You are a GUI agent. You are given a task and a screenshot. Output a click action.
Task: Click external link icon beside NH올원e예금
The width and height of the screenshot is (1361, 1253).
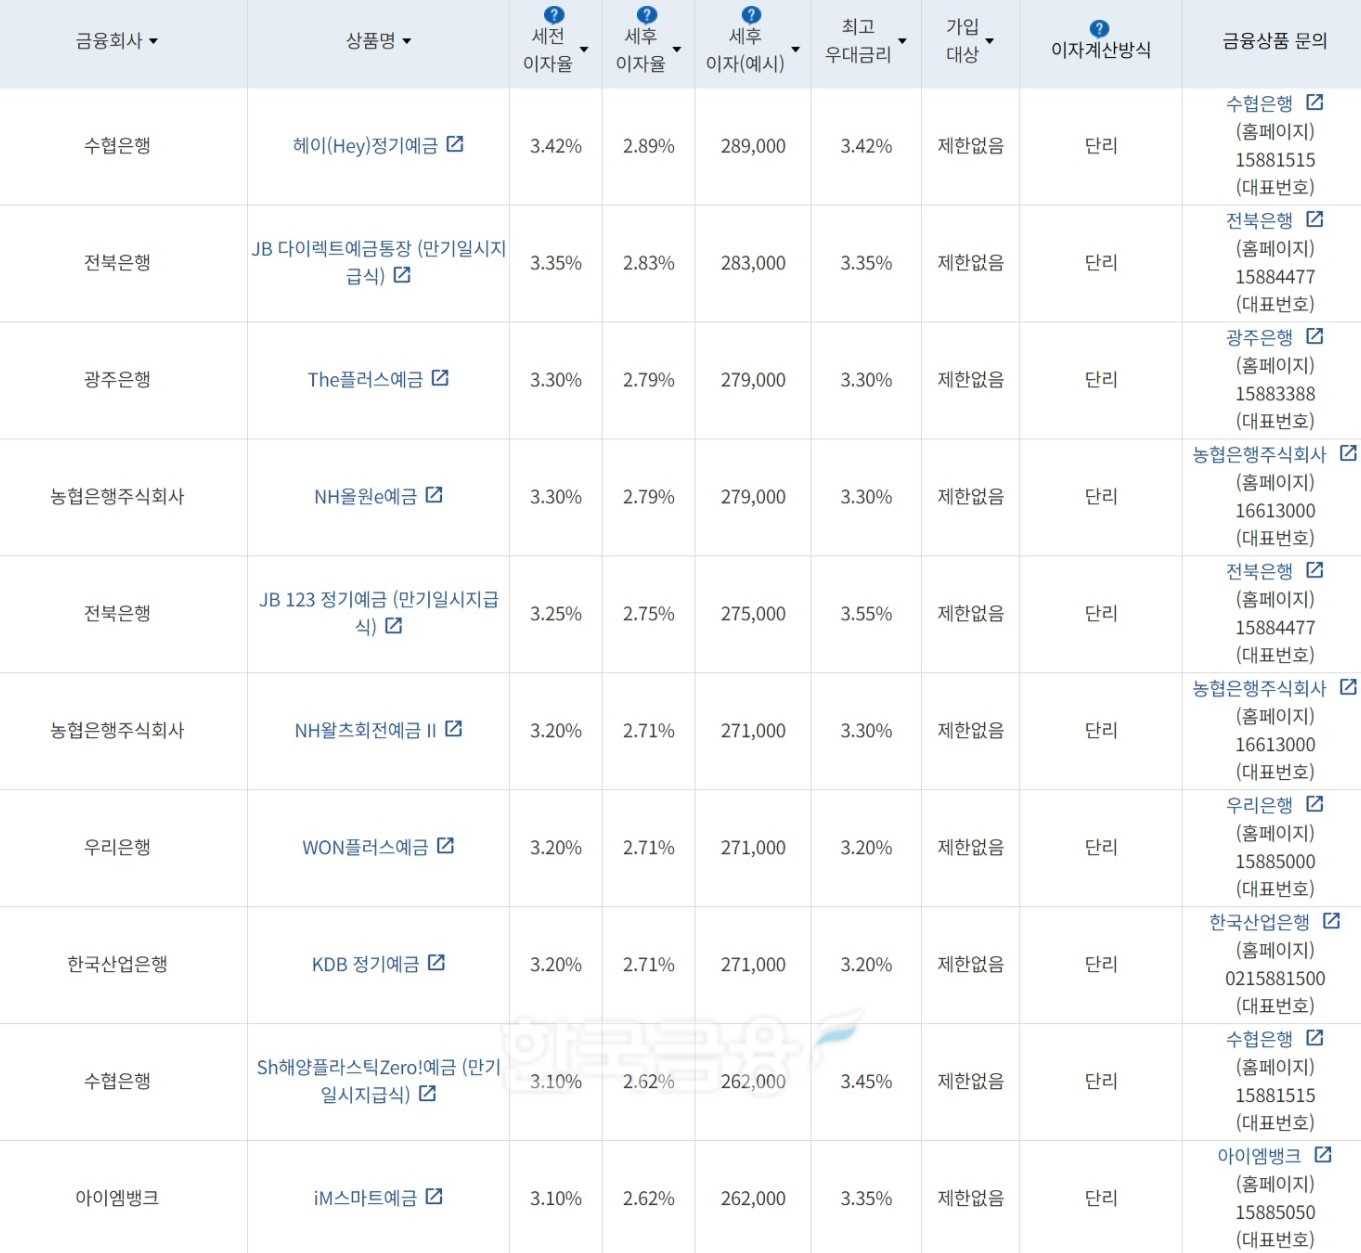(435, 495)
